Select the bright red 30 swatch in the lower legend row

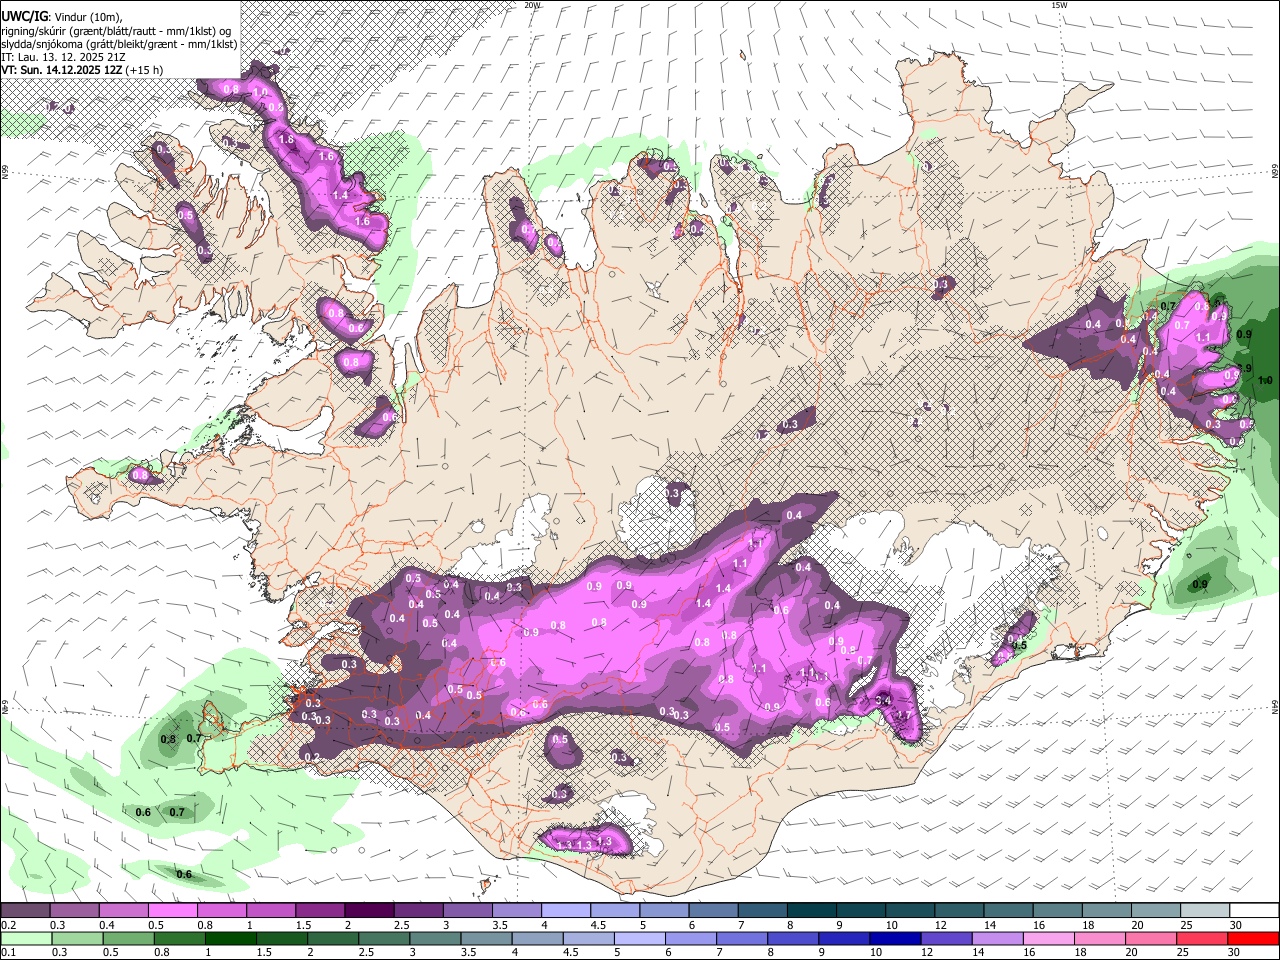tap(1255, 938)
